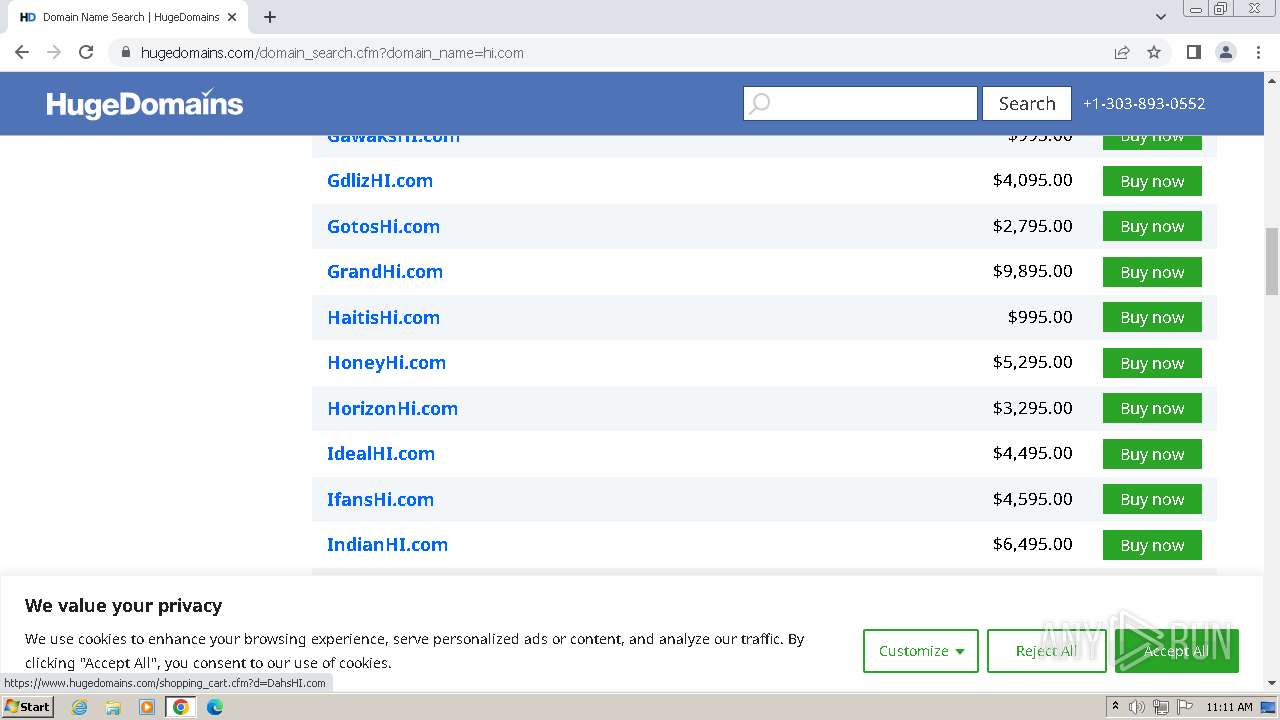
Task: Open the Windows Start menu
Action: (28, 706)
